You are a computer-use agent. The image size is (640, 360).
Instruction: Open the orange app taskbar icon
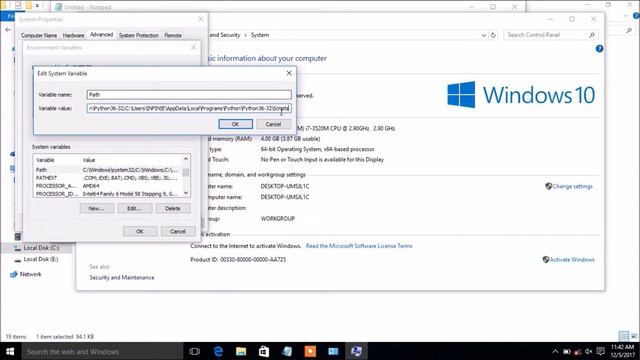(310, 351)
